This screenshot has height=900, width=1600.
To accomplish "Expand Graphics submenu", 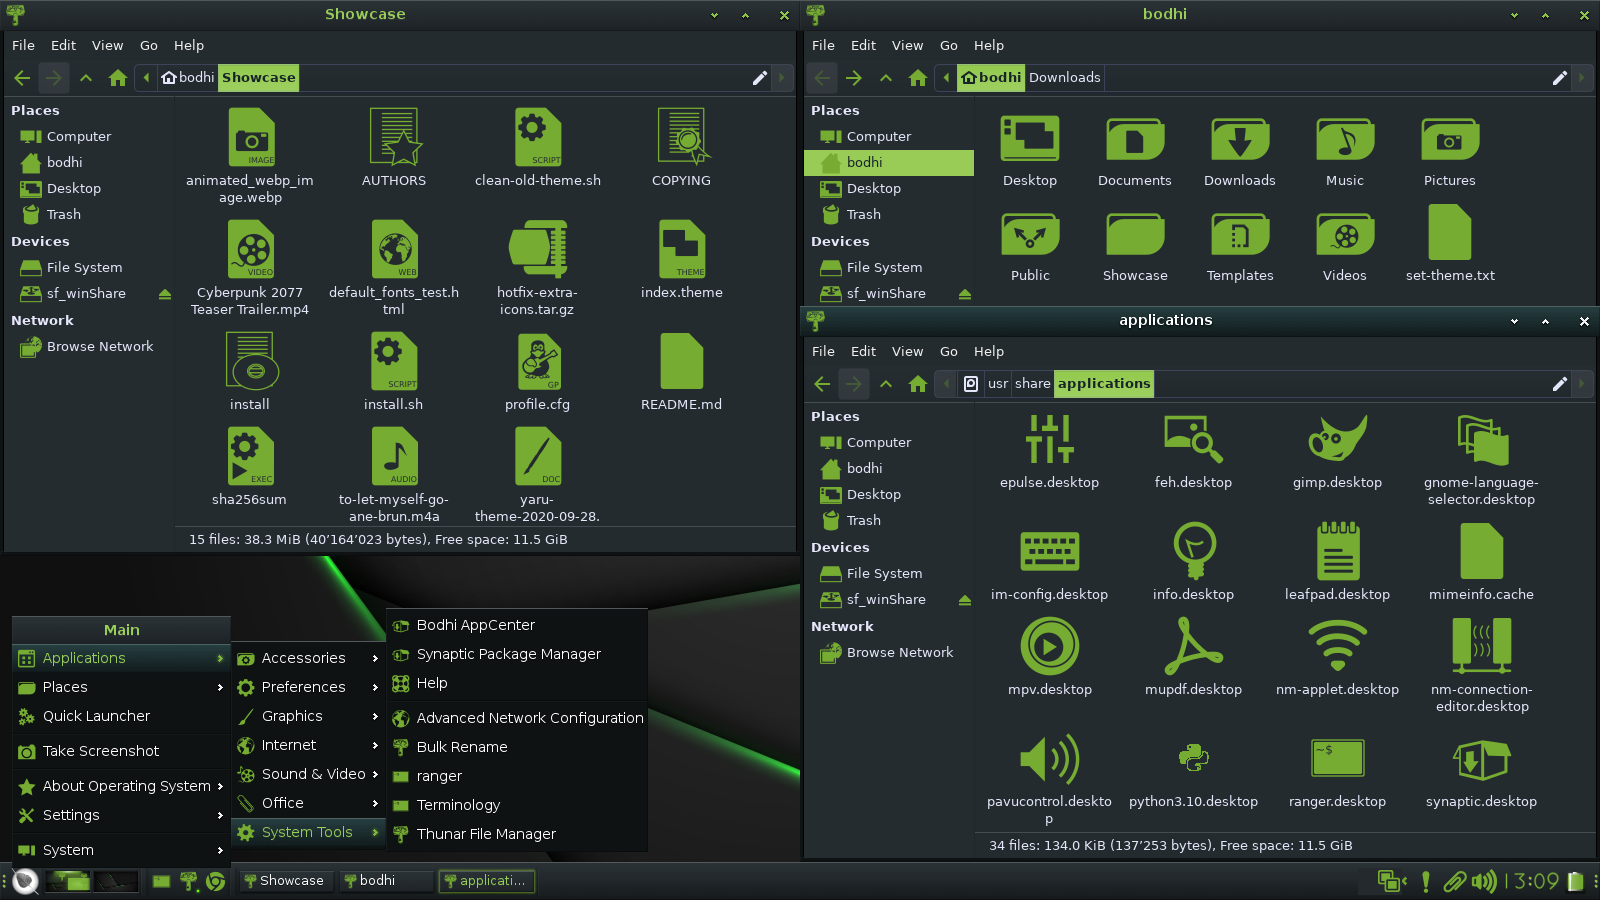I will point(308,716).
